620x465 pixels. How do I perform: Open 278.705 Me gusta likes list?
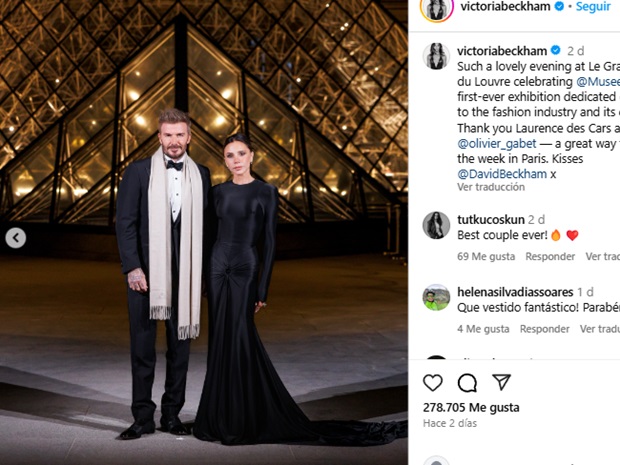(x=471, y=407)
